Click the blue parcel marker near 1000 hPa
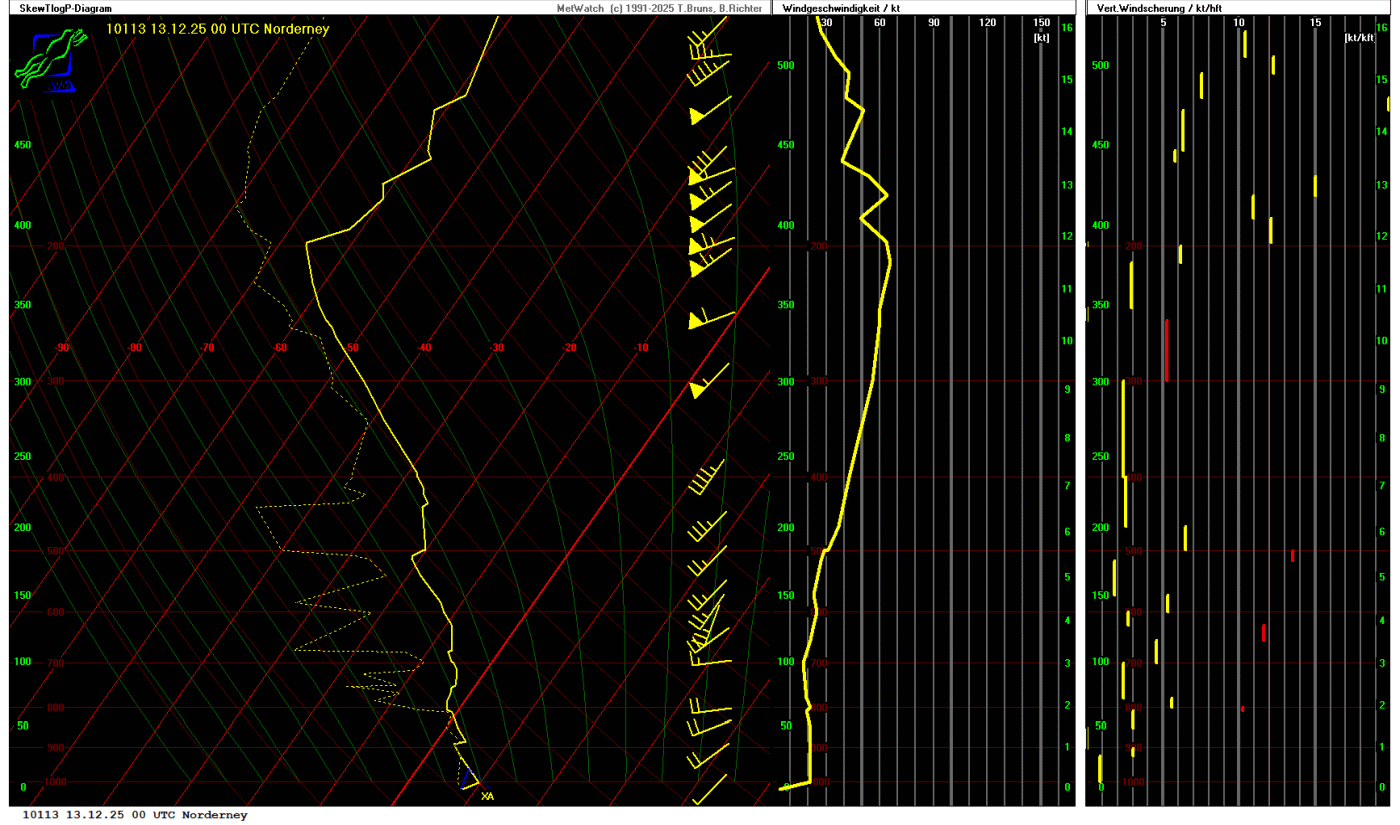The height and width of the screenshot is (825, 1400). [465, 778]
